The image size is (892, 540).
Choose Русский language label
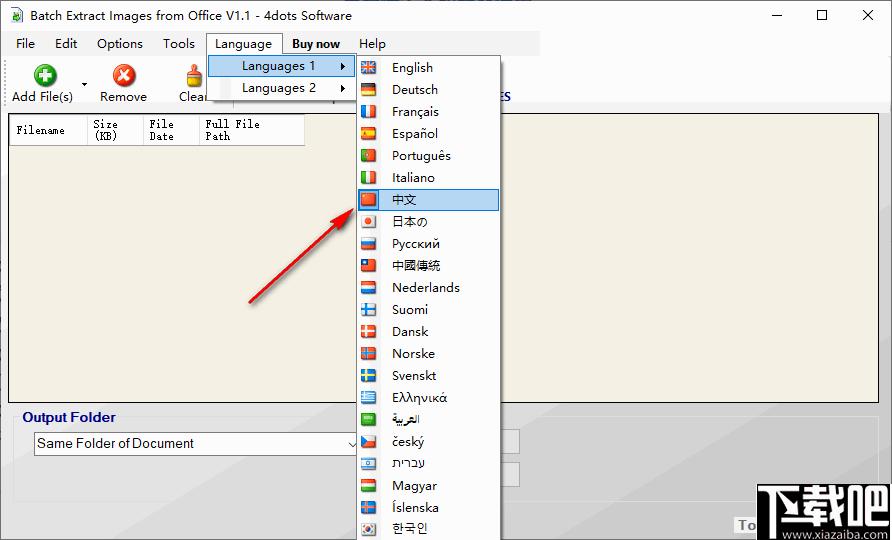point(416,244)
